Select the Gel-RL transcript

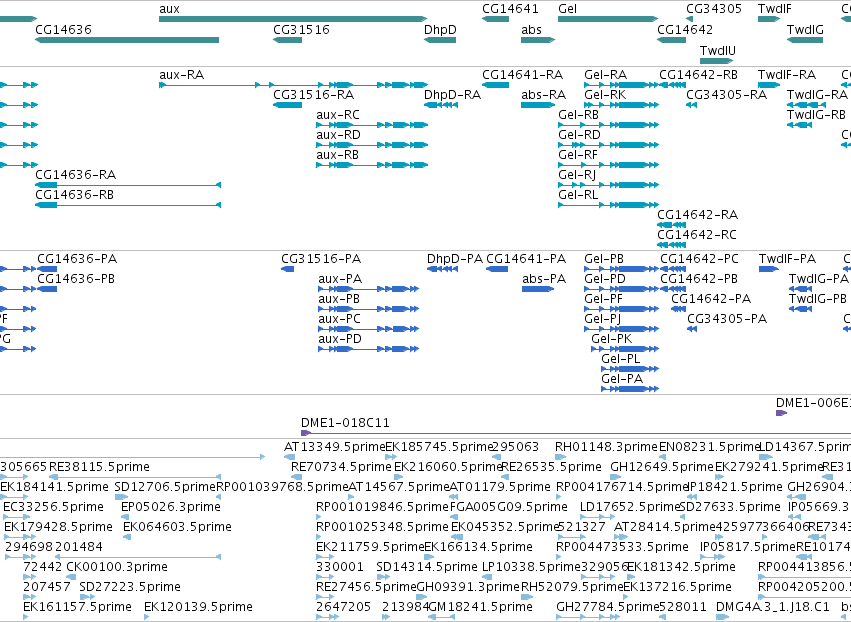point(608,205)
